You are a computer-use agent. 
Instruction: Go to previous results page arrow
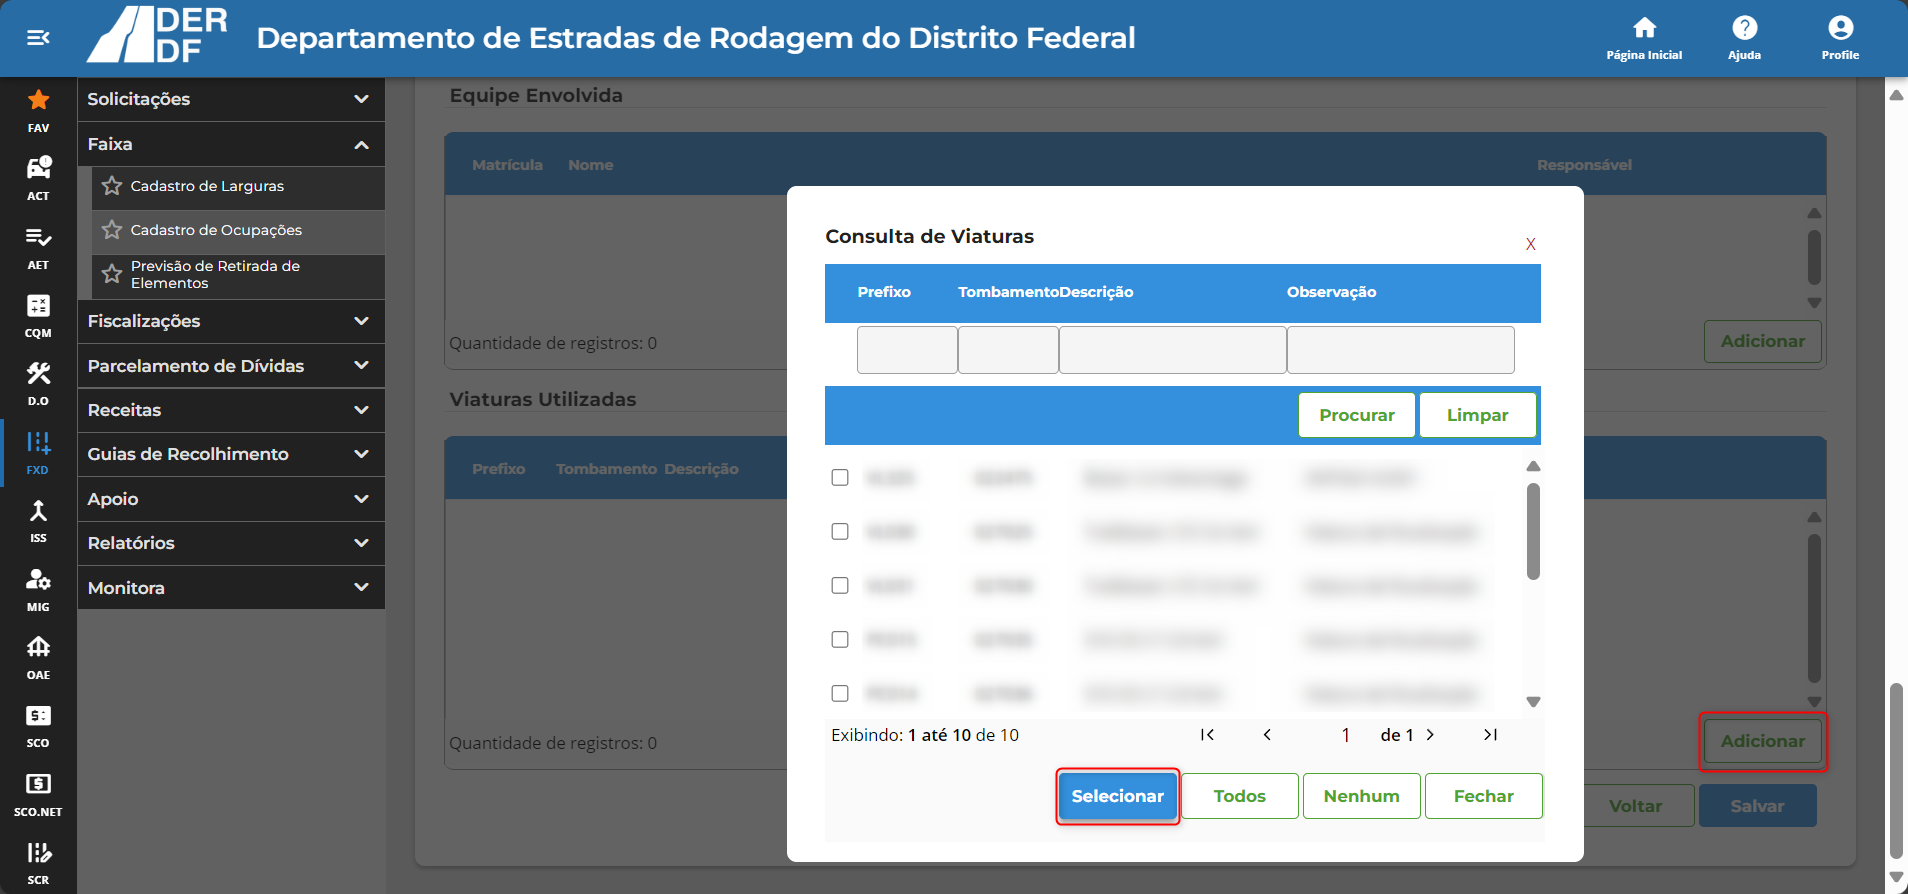pos(1267,735)
